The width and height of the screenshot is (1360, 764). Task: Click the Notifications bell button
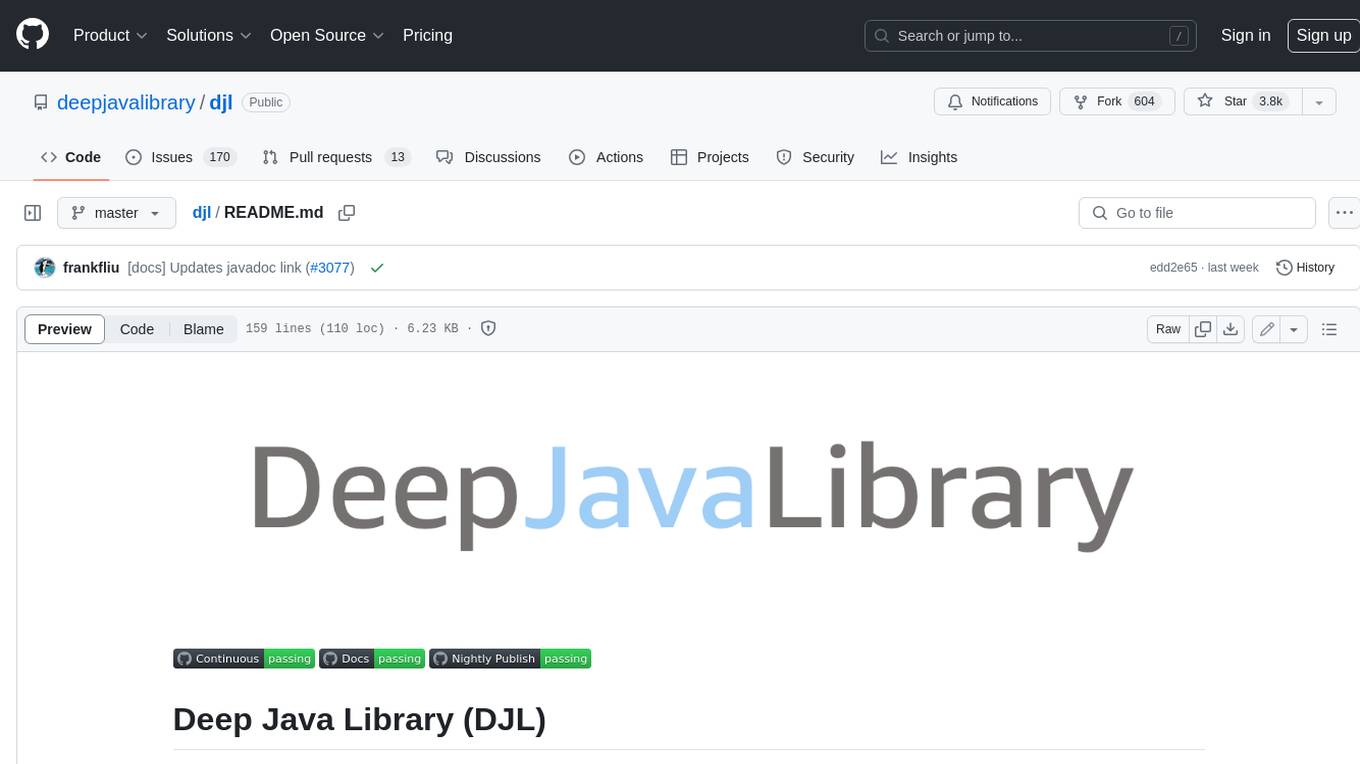coord(992,102)
